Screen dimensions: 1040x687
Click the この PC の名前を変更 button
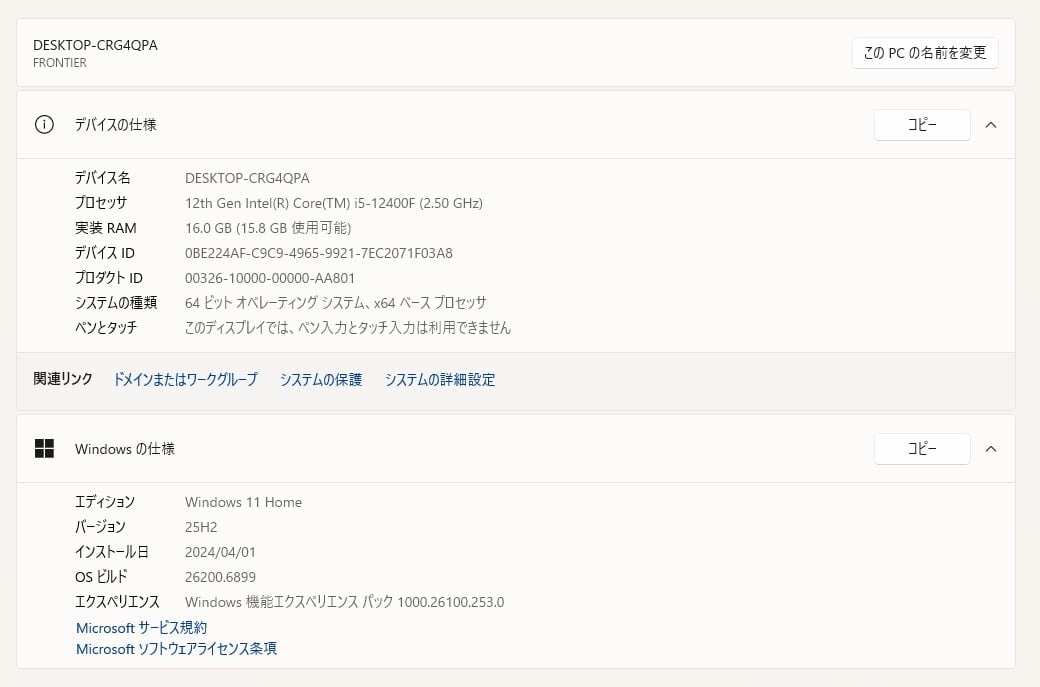(x=925, y=53)
